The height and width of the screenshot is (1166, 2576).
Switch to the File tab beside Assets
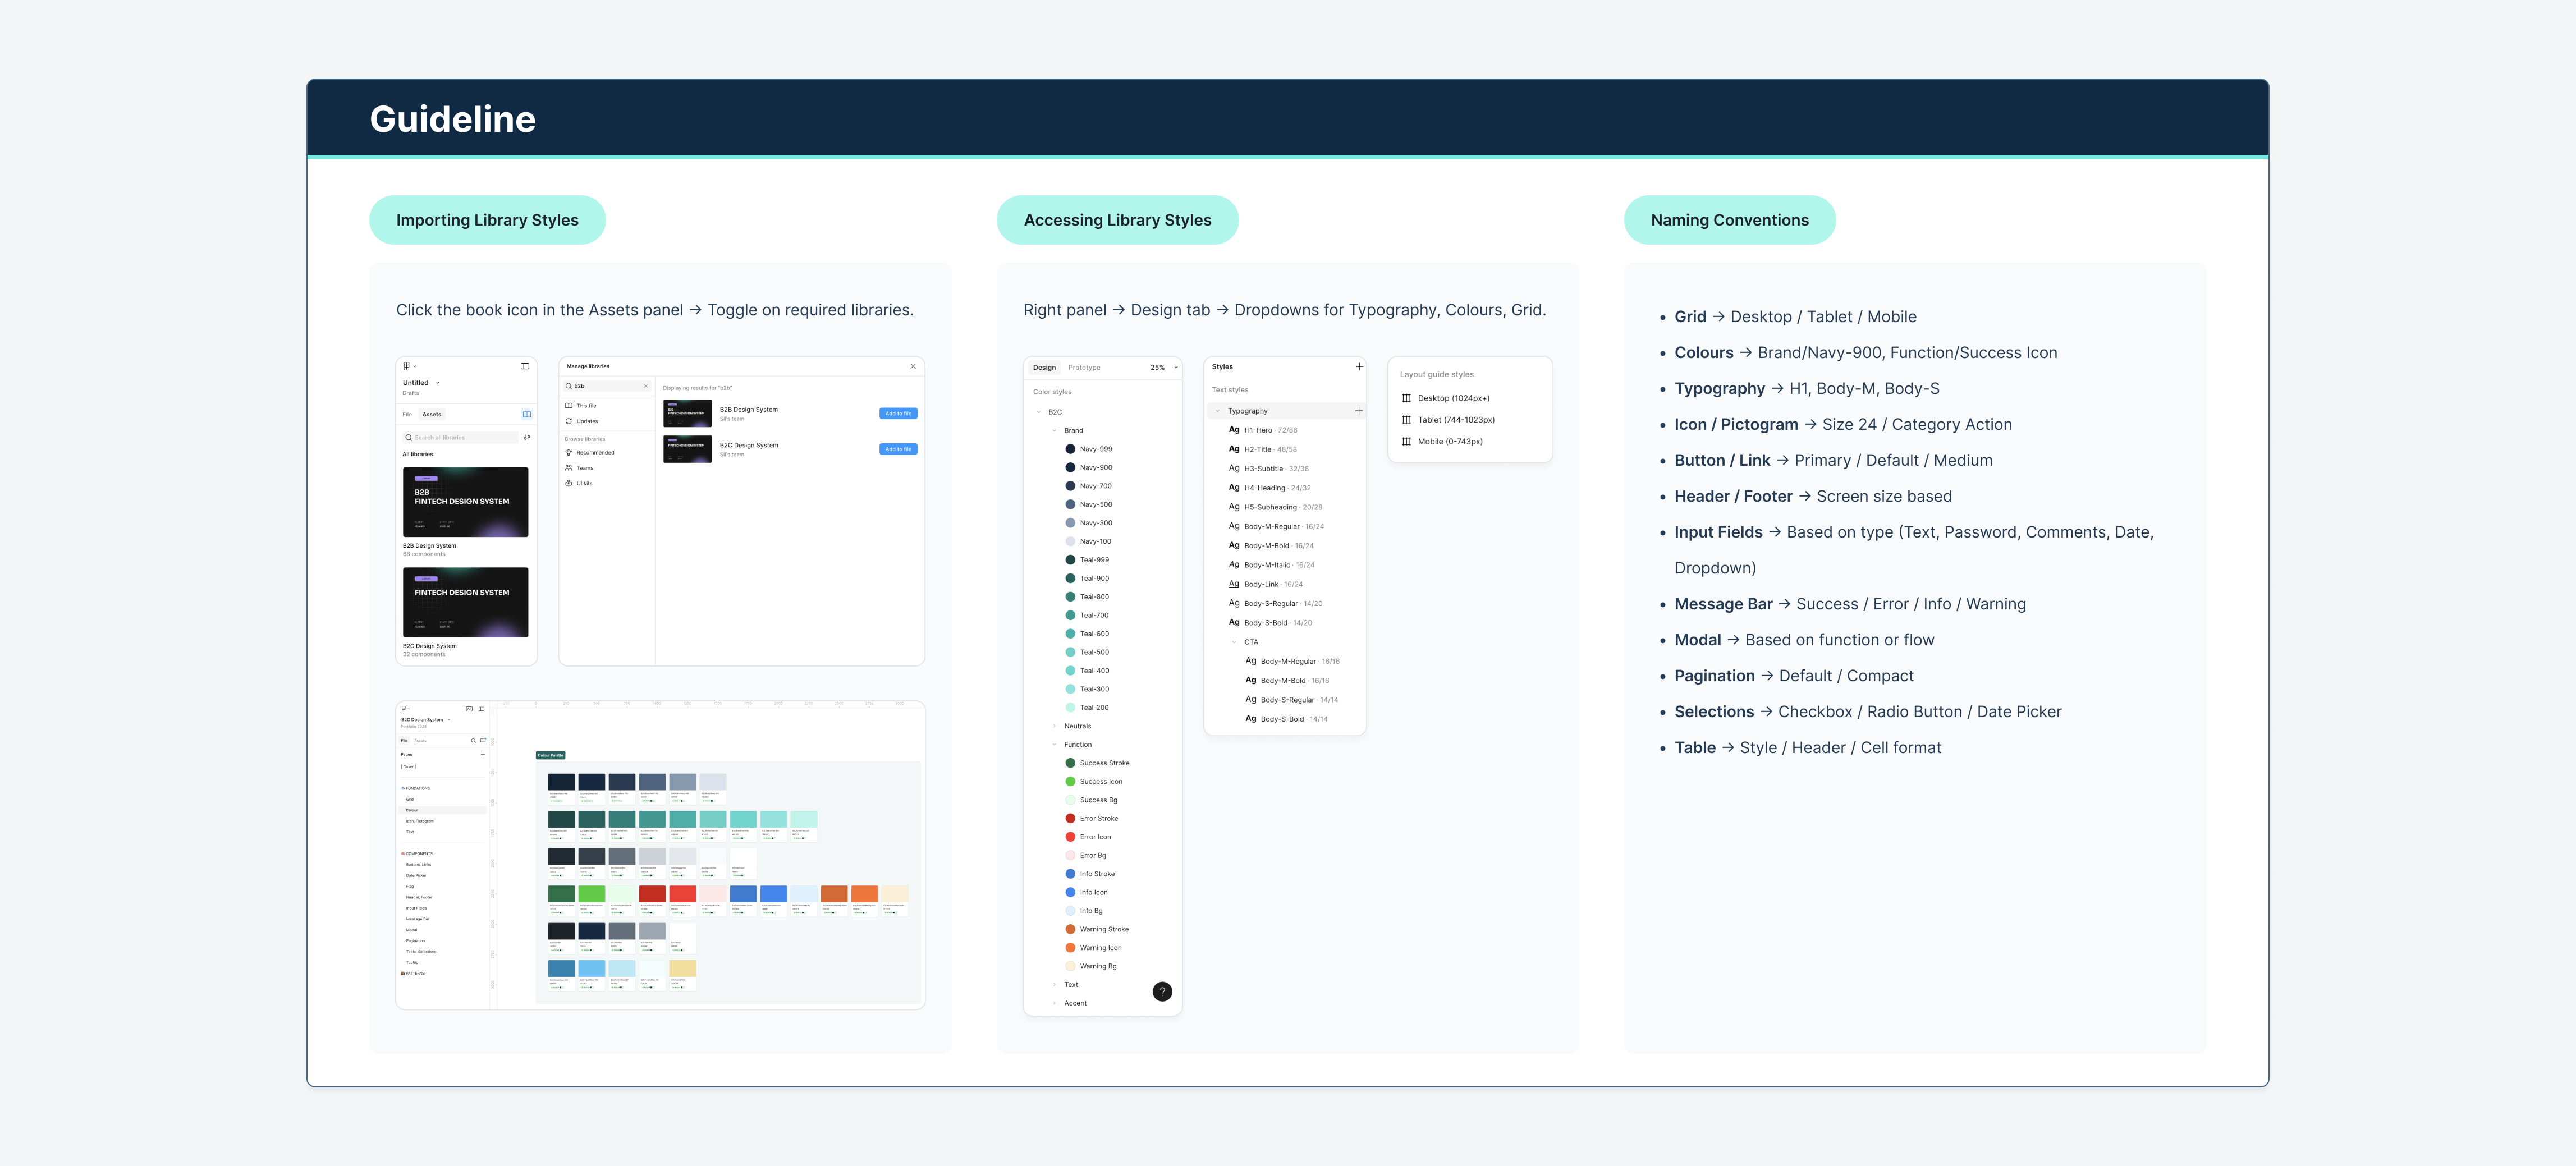coord(407,414)
